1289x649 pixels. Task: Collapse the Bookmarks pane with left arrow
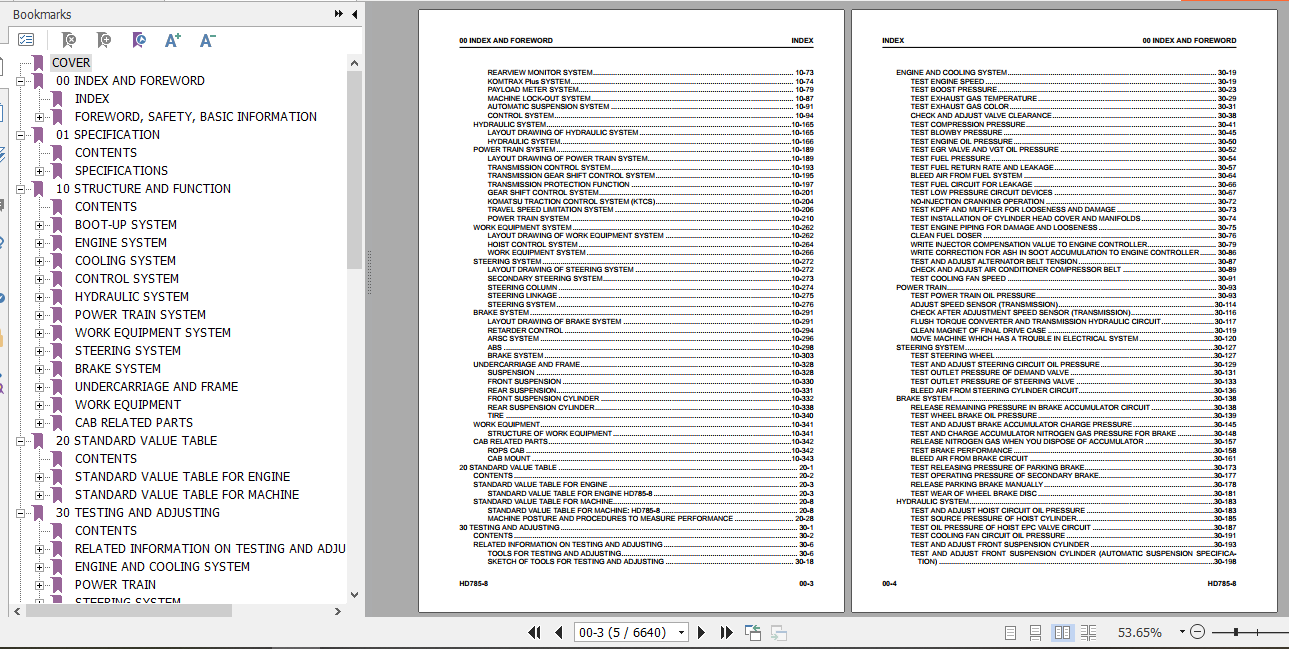(x=354, y=14)
